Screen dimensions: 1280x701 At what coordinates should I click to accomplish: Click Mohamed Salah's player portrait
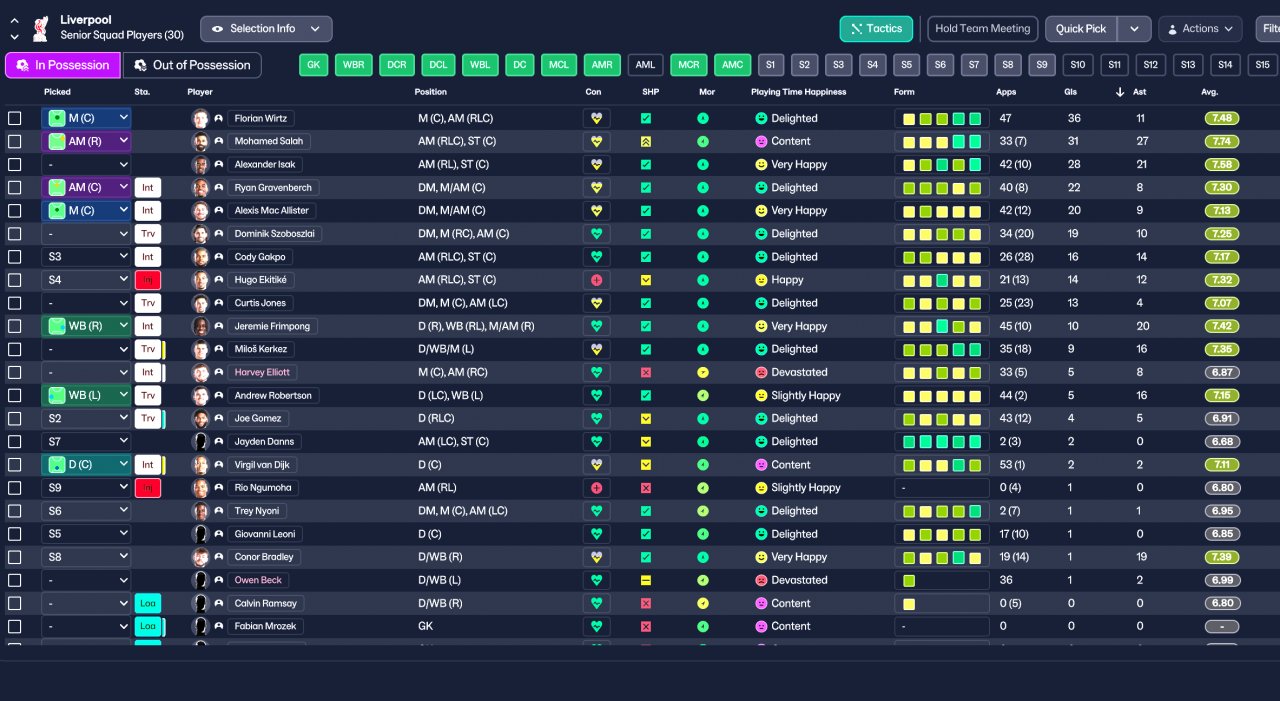click(x=200, y=141)
